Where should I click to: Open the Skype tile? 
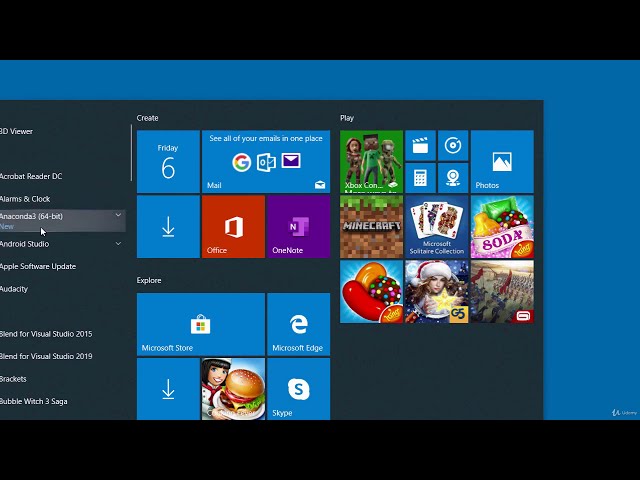tap(298, 389)
